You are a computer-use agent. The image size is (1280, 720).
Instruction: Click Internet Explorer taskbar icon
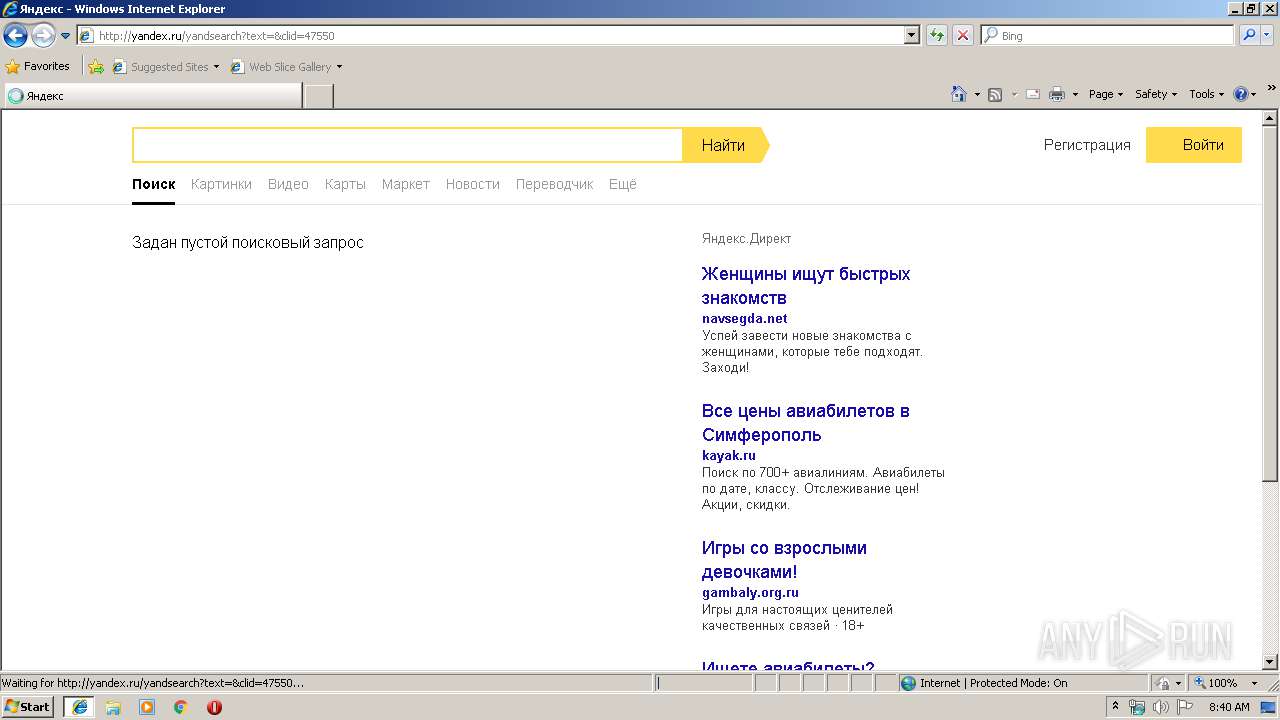pyautogui.click(x=79, y=707)
